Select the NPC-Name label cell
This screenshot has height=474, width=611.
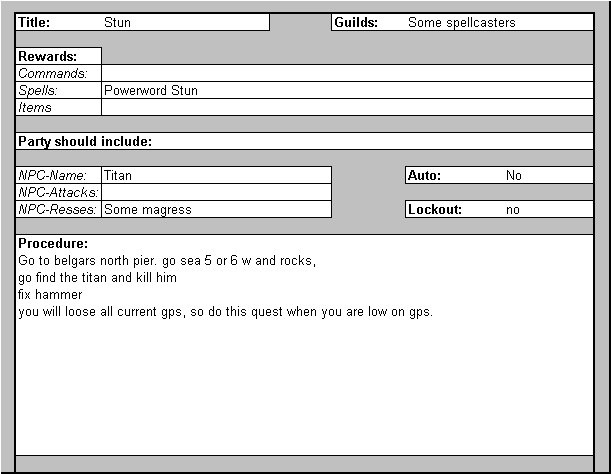59,175
